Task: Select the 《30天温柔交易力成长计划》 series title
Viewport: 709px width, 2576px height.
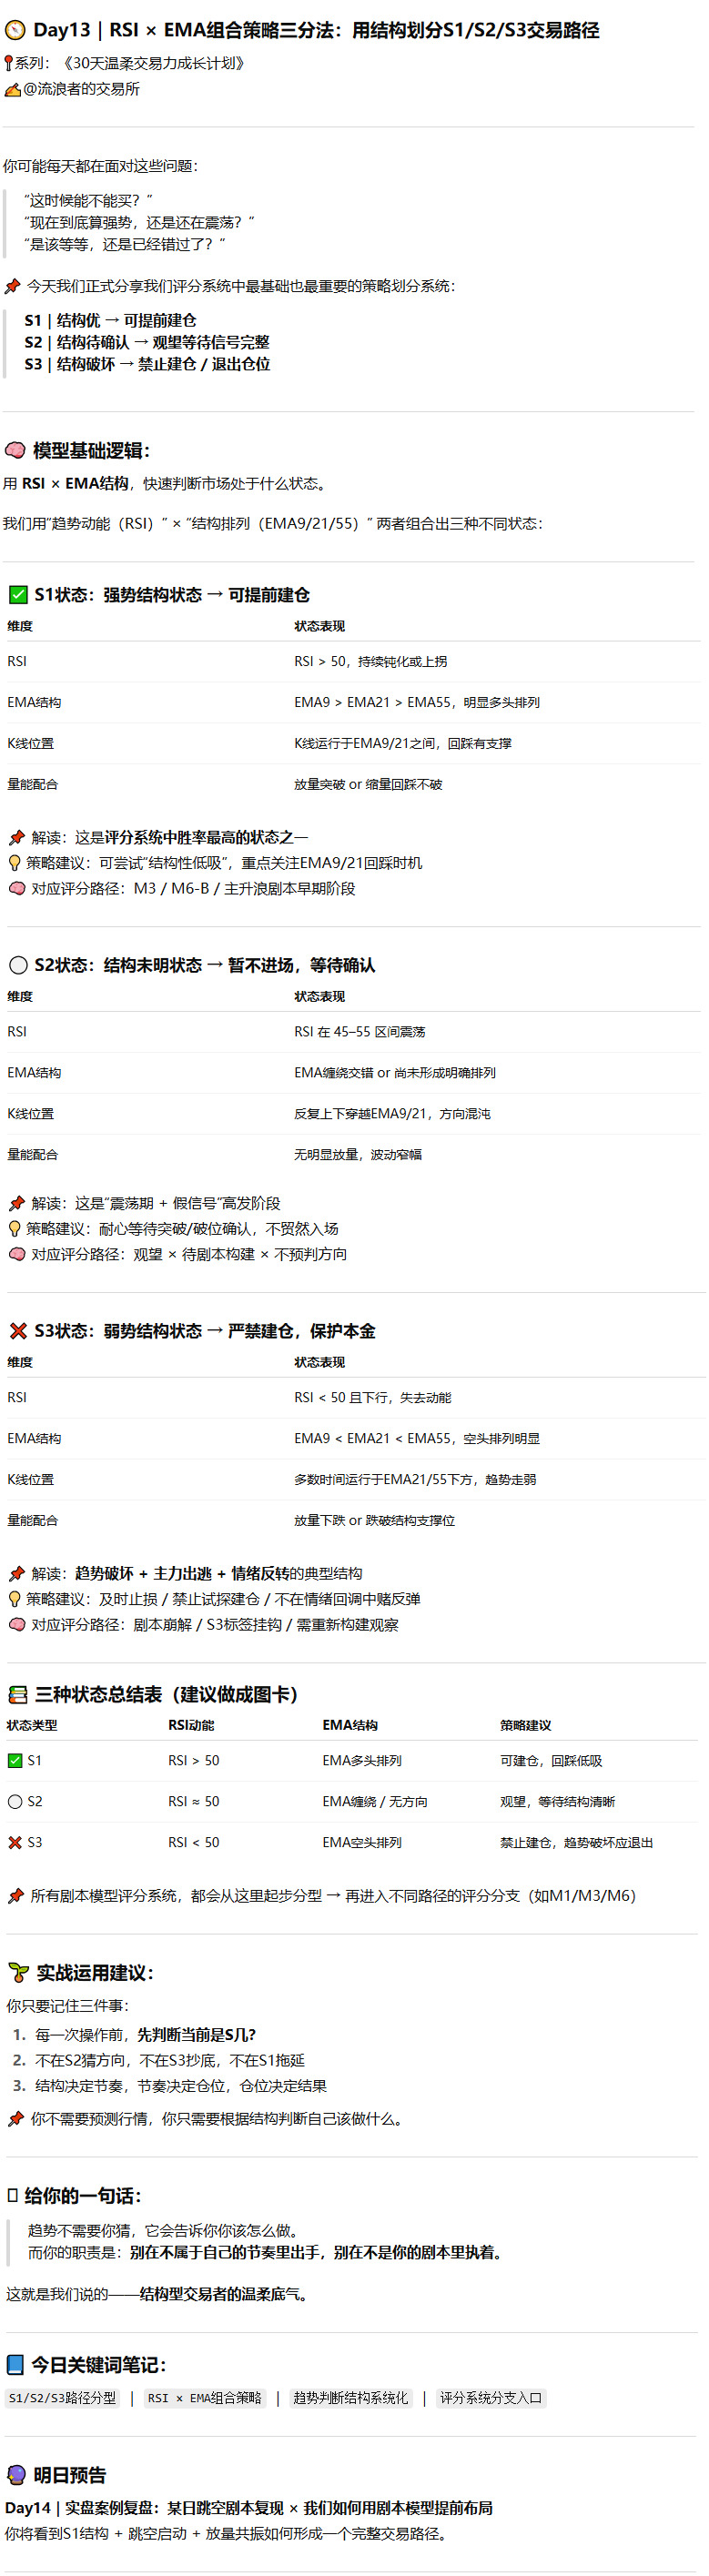Action: coord(152,63)
